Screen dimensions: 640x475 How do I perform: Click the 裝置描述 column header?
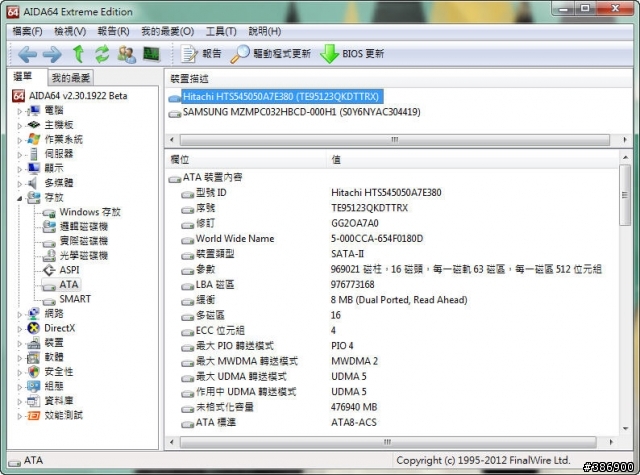pyautogui.click(x=399, y=79)
